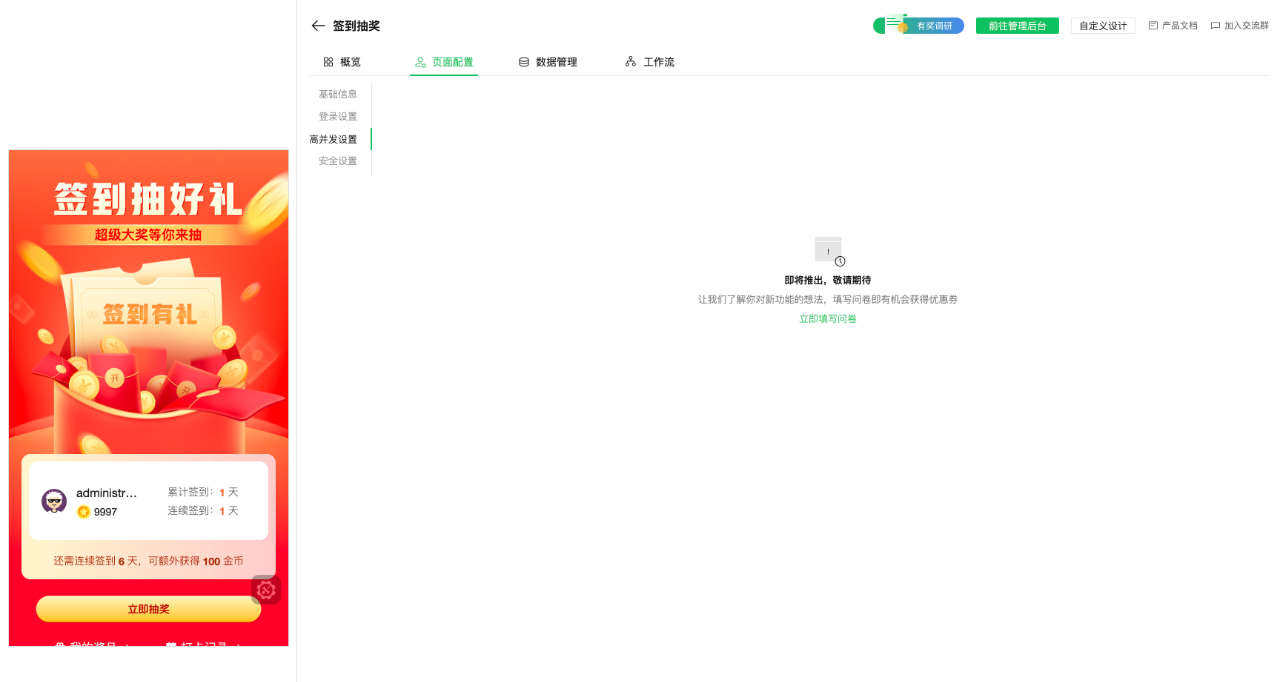1280x682 pixels.
Task: Click the back arrow beside 签到抽奖
Action: [318, 26]
